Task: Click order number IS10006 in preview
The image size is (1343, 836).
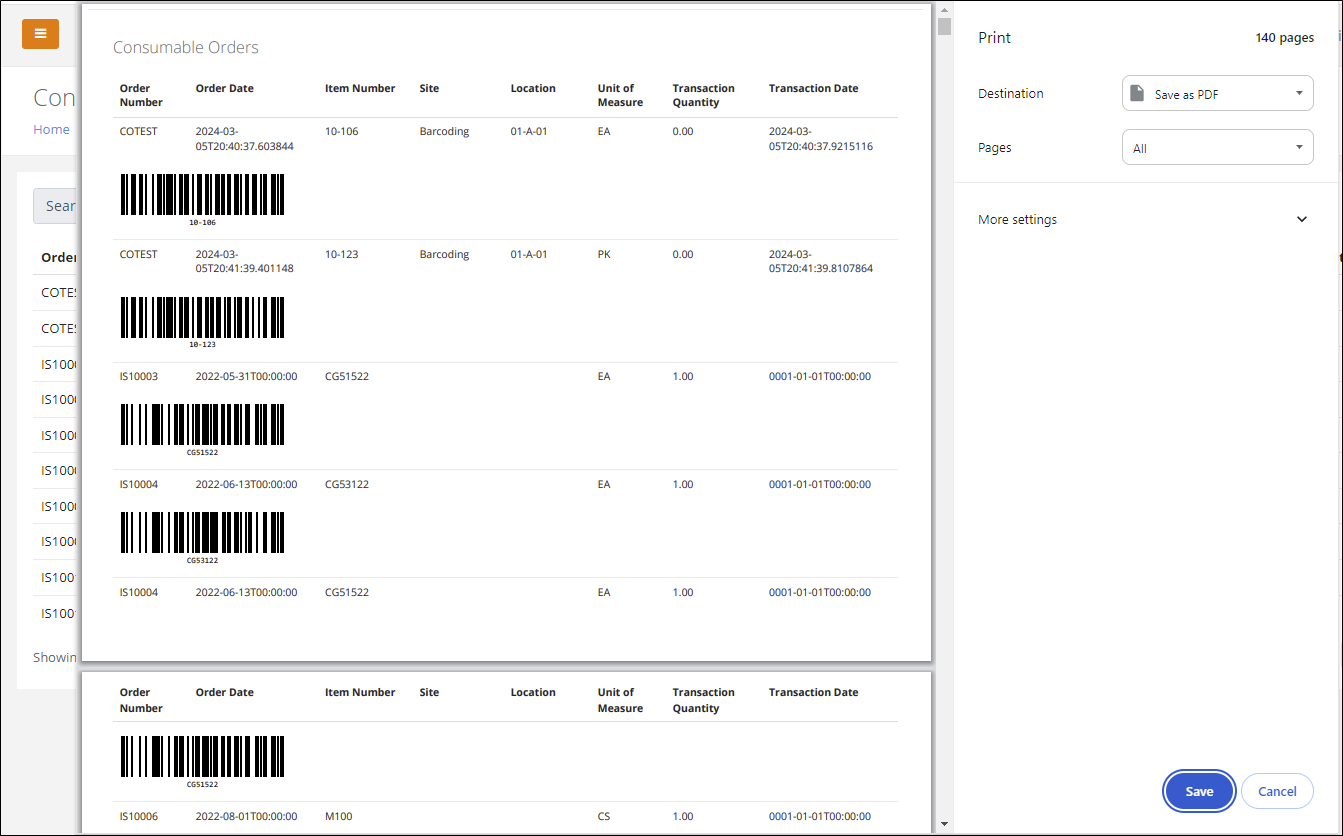Action: [139, 816]
